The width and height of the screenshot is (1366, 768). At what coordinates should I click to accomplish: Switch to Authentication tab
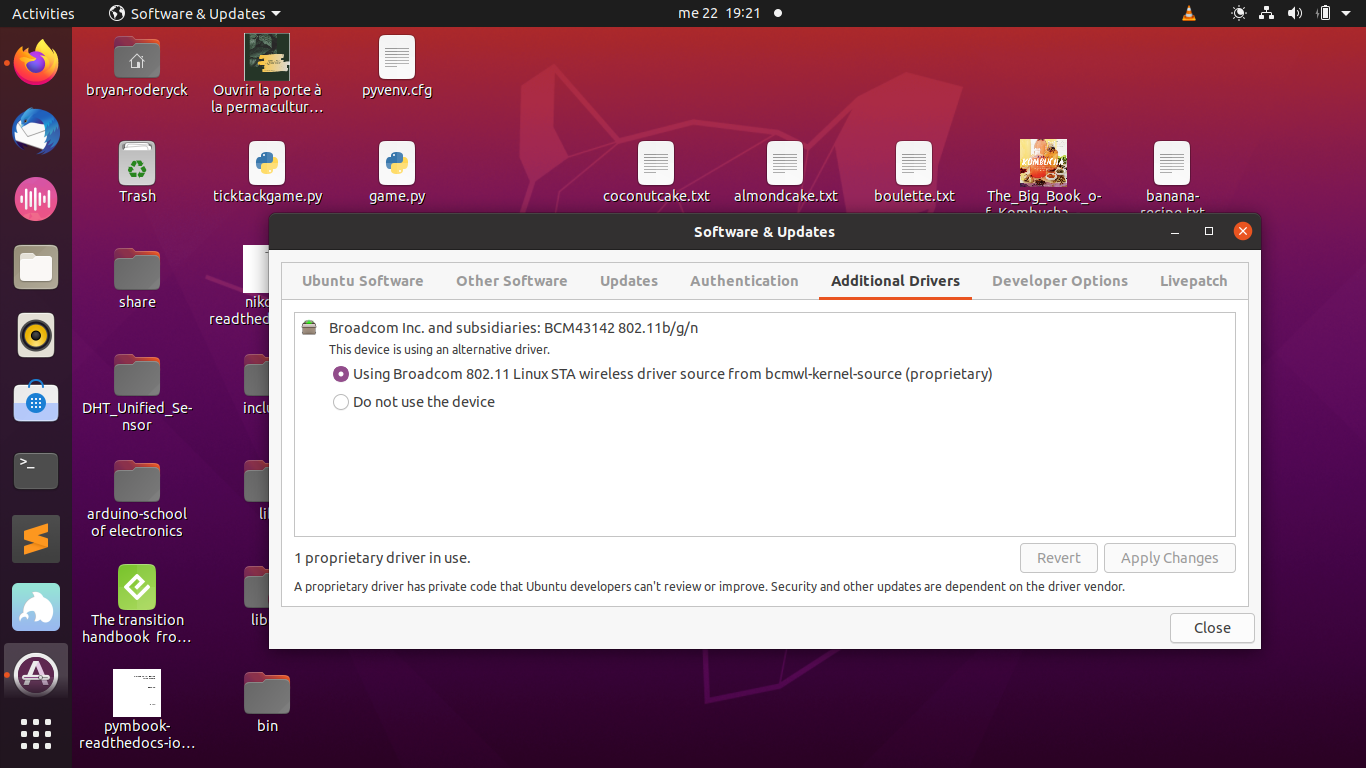744,281
